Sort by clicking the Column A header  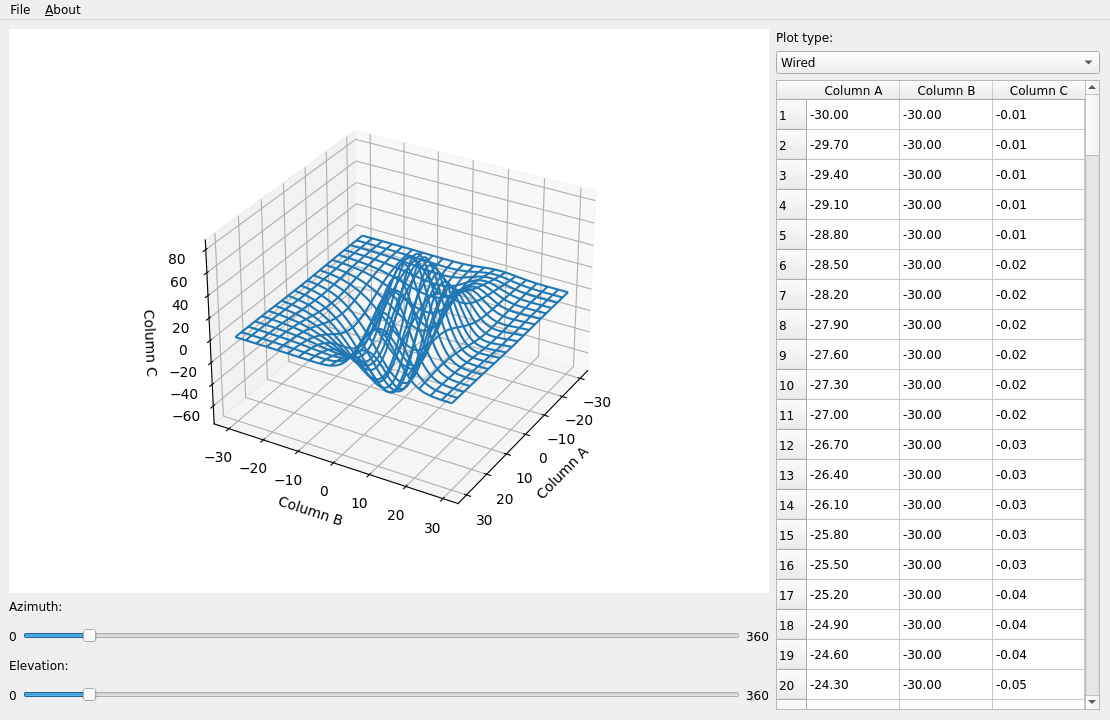pyautogui.click(x=854, y=90)
